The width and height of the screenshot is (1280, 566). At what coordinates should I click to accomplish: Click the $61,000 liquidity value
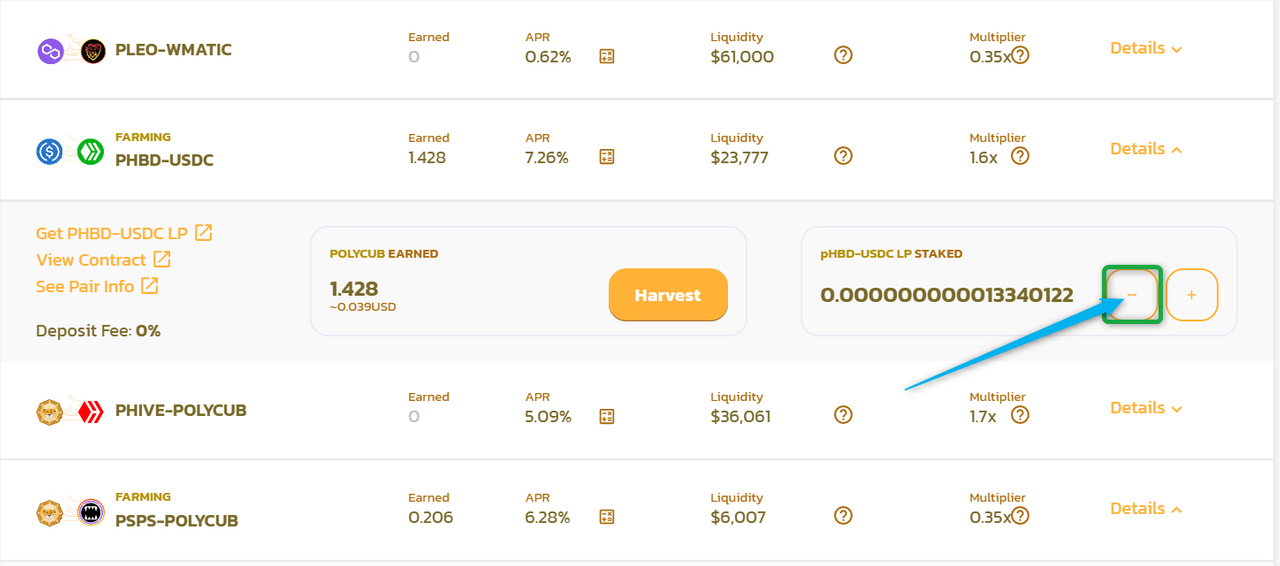(x=742, y=57)
